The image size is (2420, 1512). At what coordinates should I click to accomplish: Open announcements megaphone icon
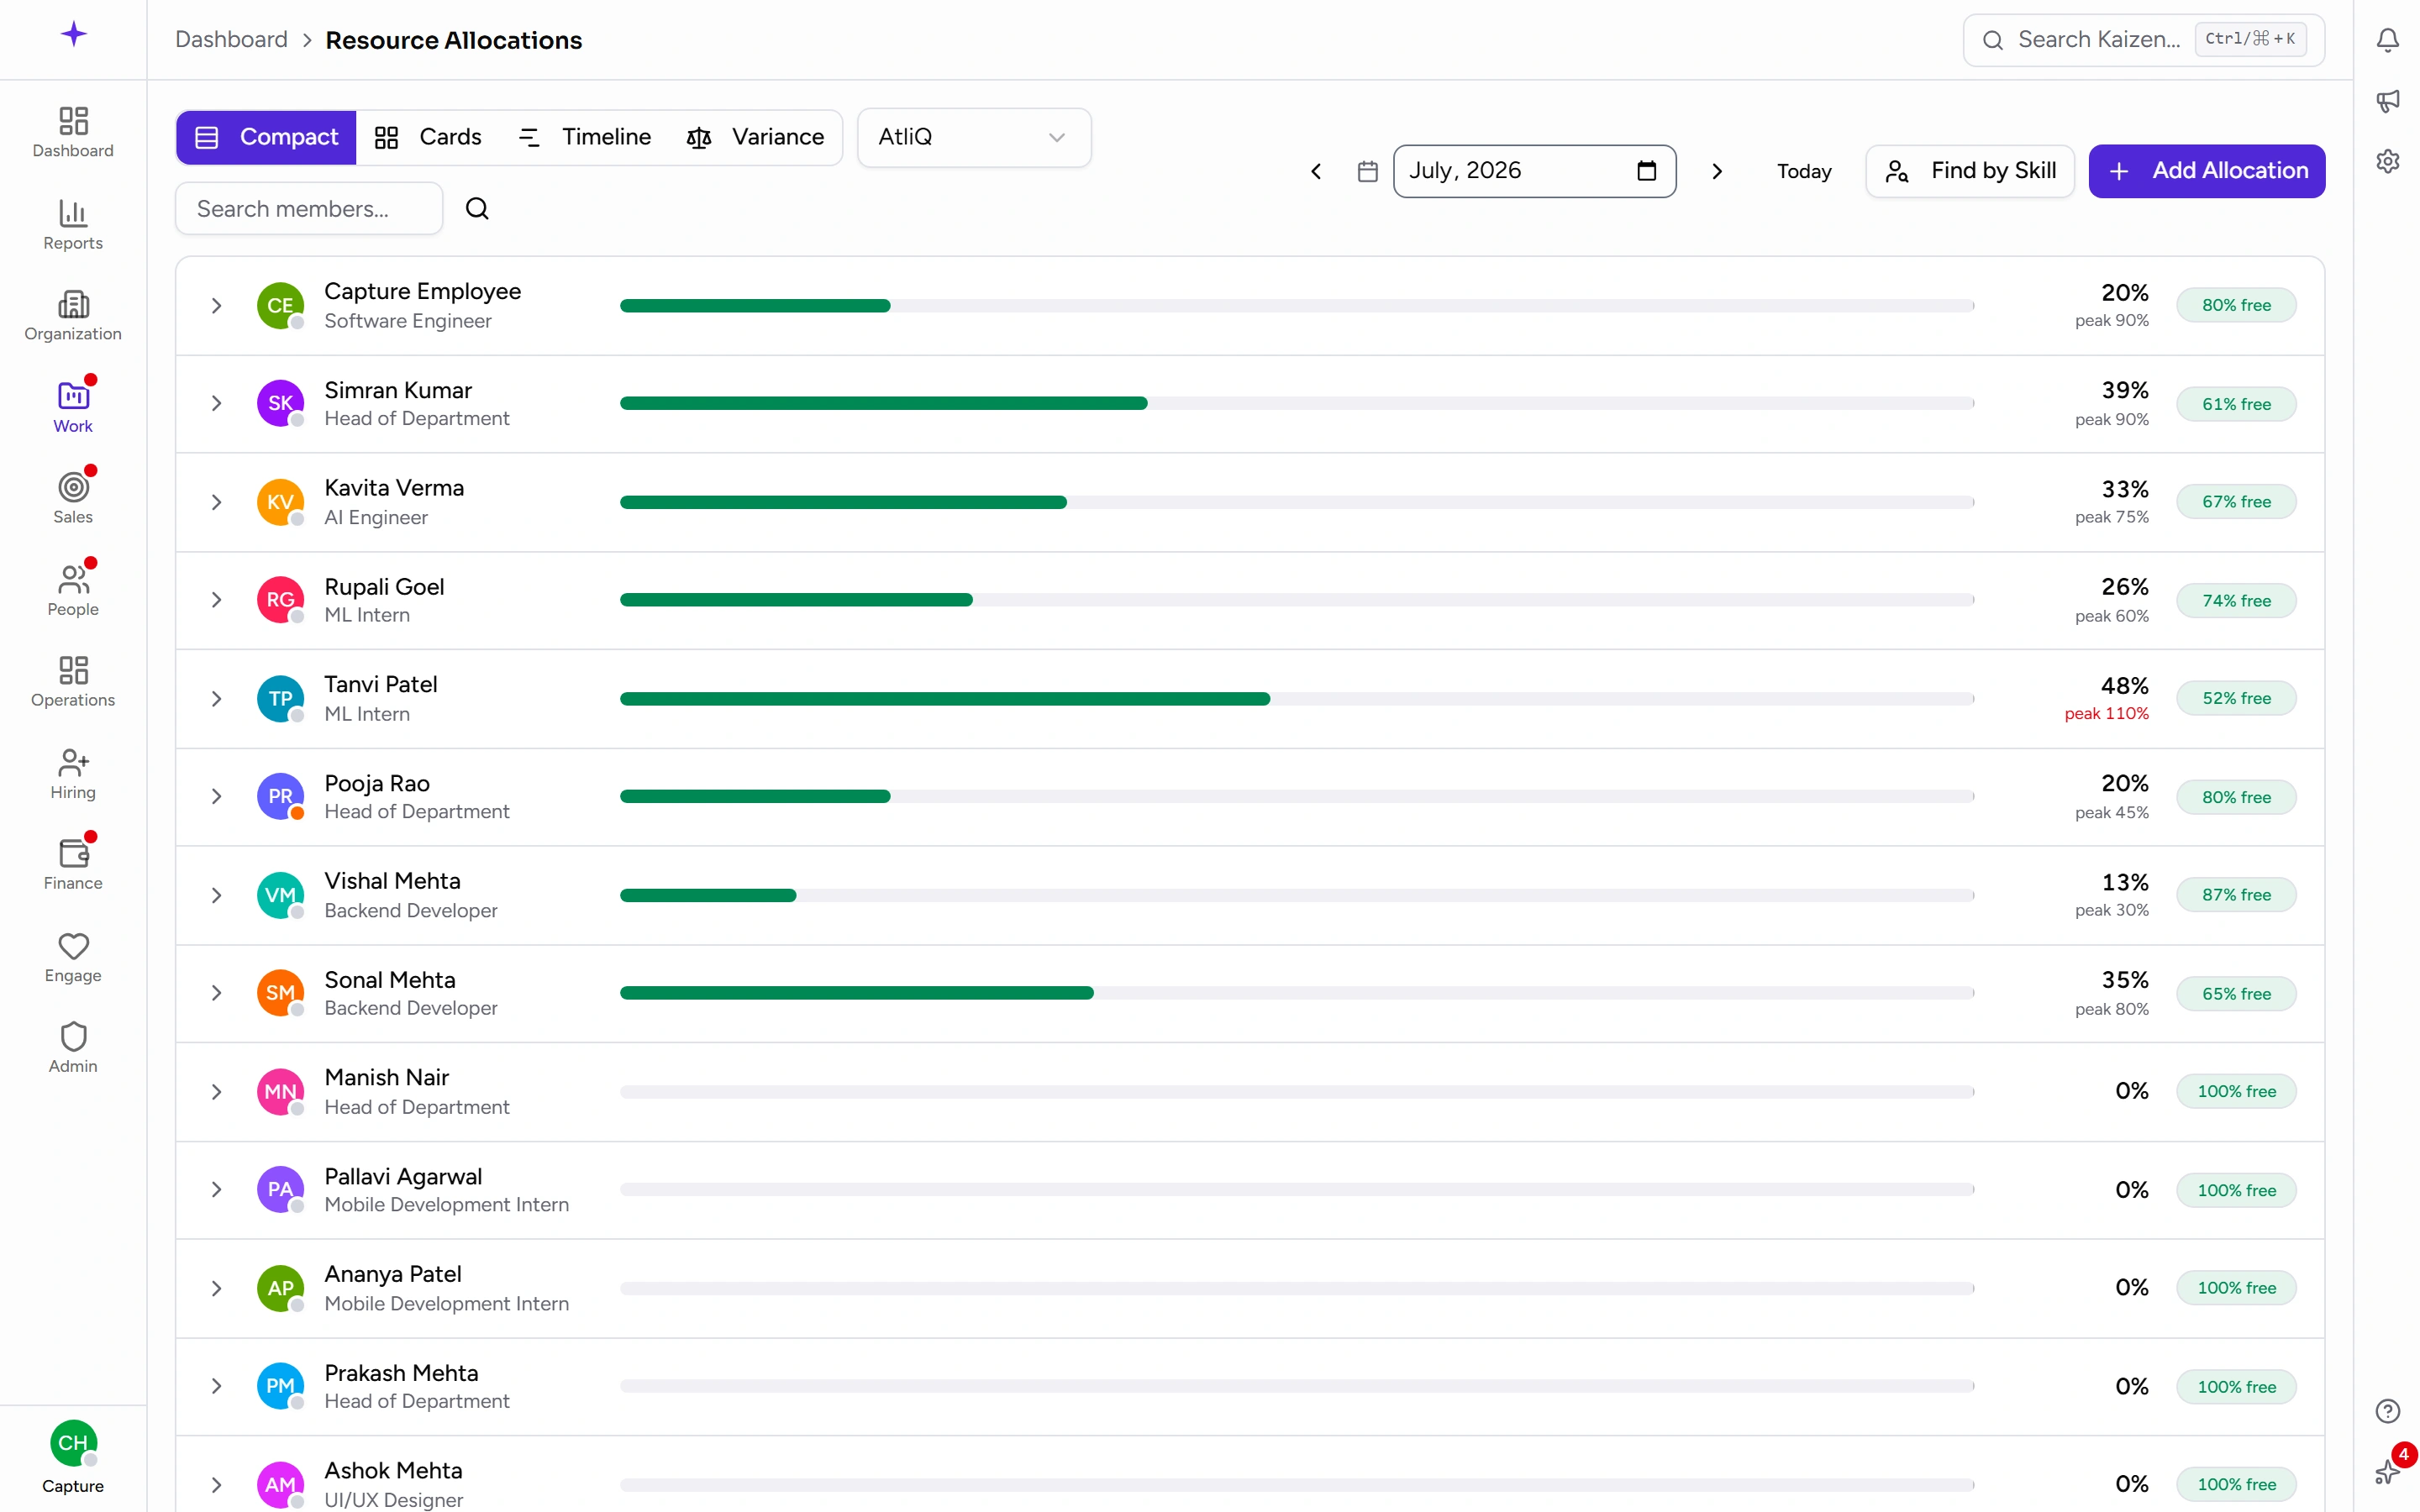coord(2387,100)
